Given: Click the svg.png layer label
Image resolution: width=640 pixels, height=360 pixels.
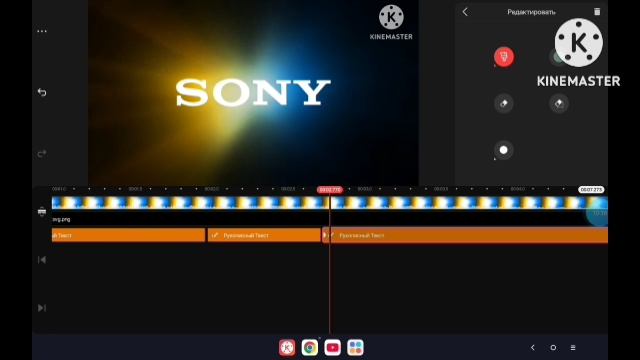Looking at the screenshot, I should pyautogui.click(x=61, y=219).
